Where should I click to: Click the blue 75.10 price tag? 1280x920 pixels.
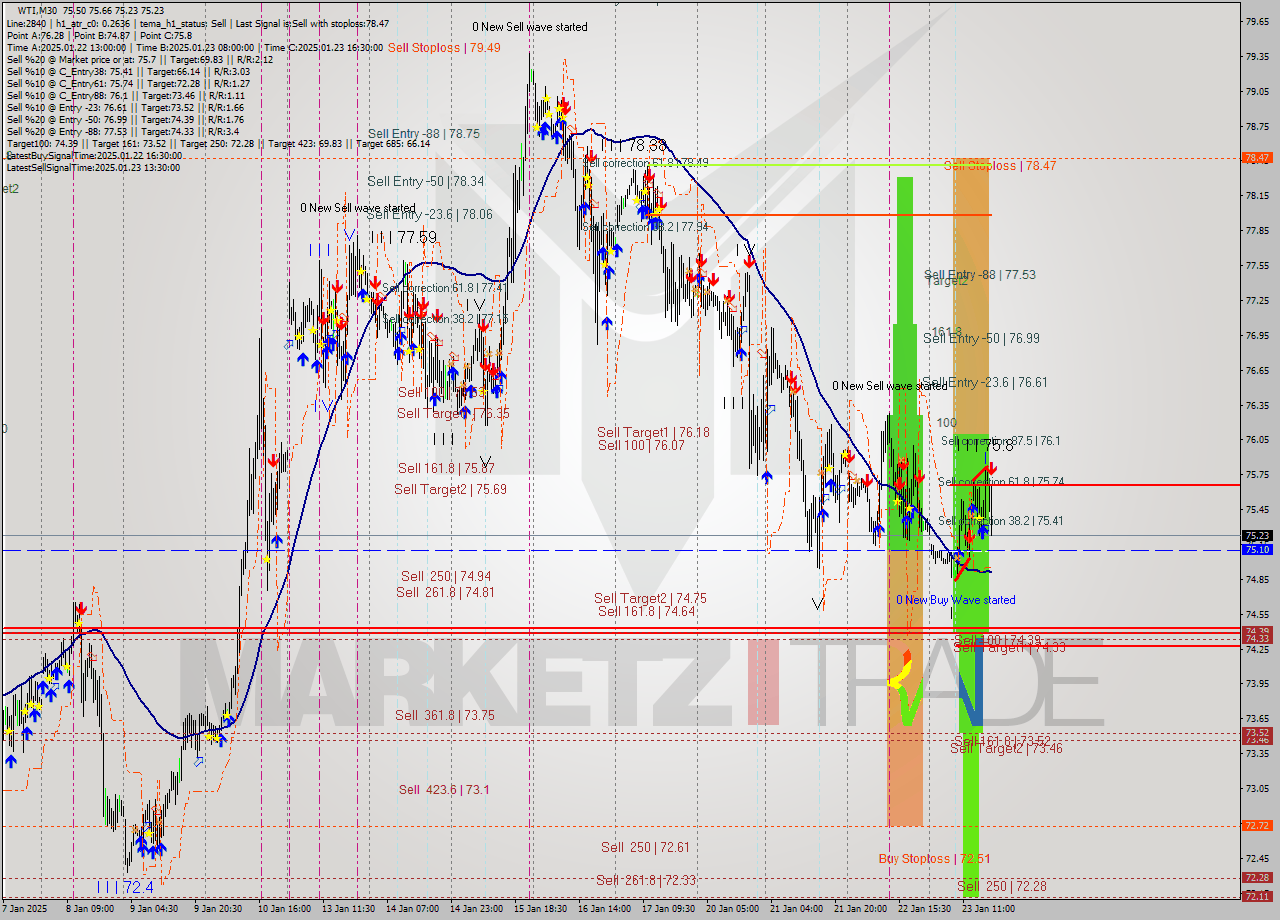[1256, 550]
